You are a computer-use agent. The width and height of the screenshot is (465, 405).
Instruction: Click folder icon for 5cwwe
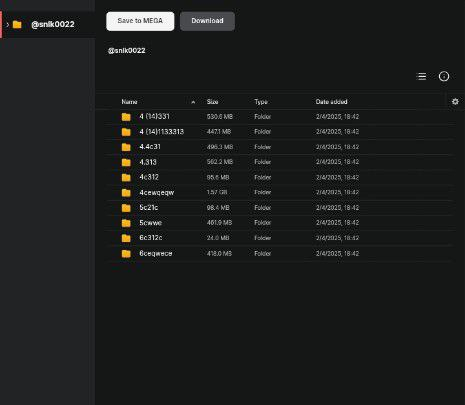126,223
